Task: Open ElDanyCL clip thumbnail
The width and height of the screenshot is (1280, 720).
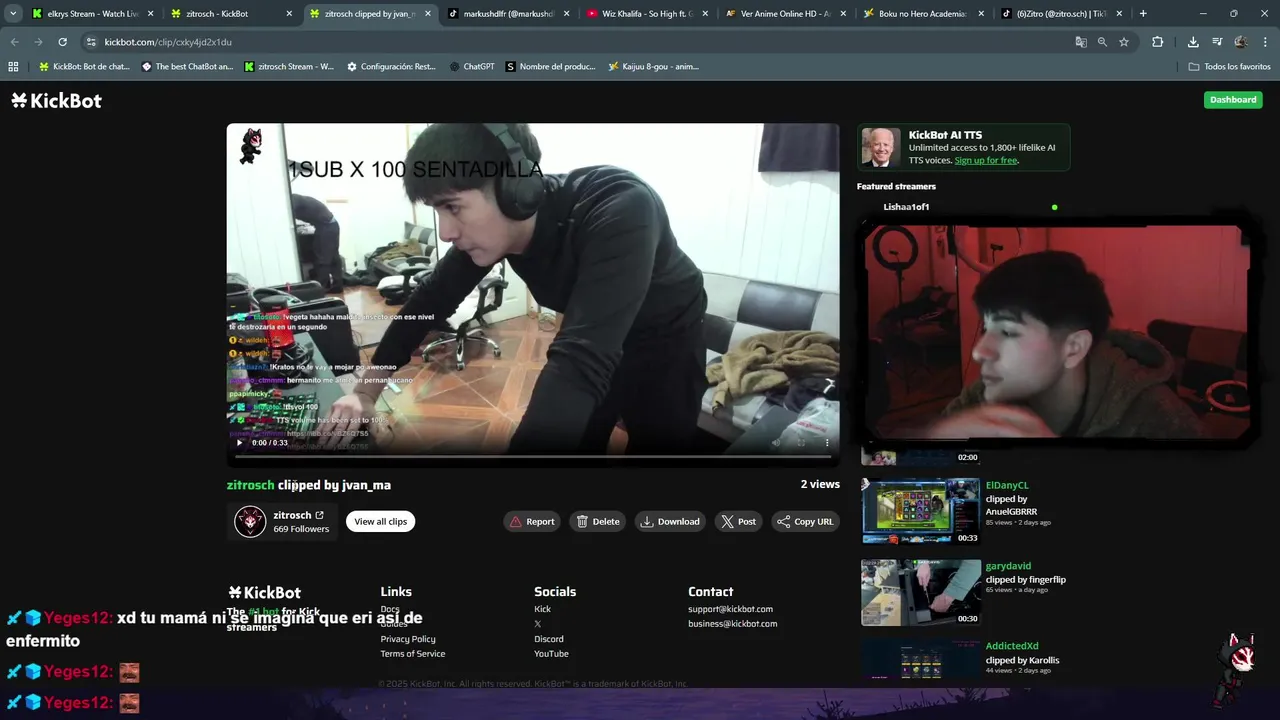Action: pyautogui.click(x=920, y=511)
